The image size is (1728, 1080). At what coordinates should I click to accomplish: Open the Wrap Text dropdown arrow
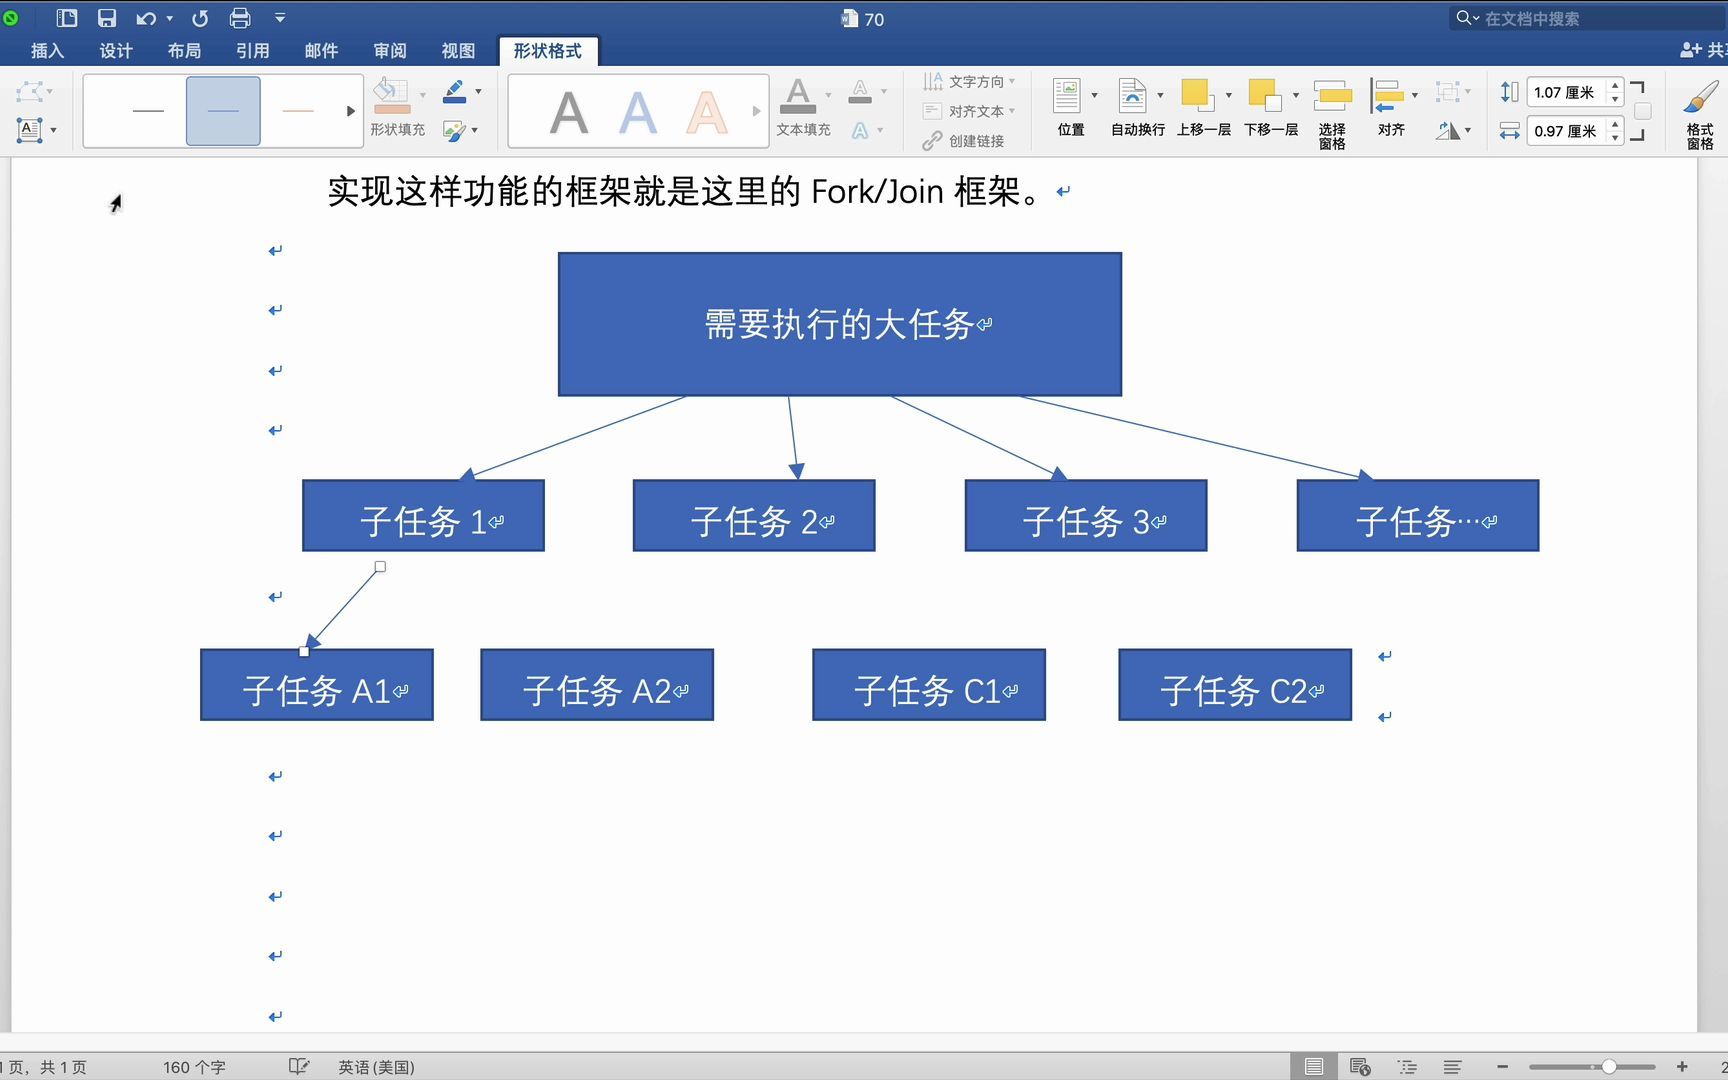pos(1160,96)
